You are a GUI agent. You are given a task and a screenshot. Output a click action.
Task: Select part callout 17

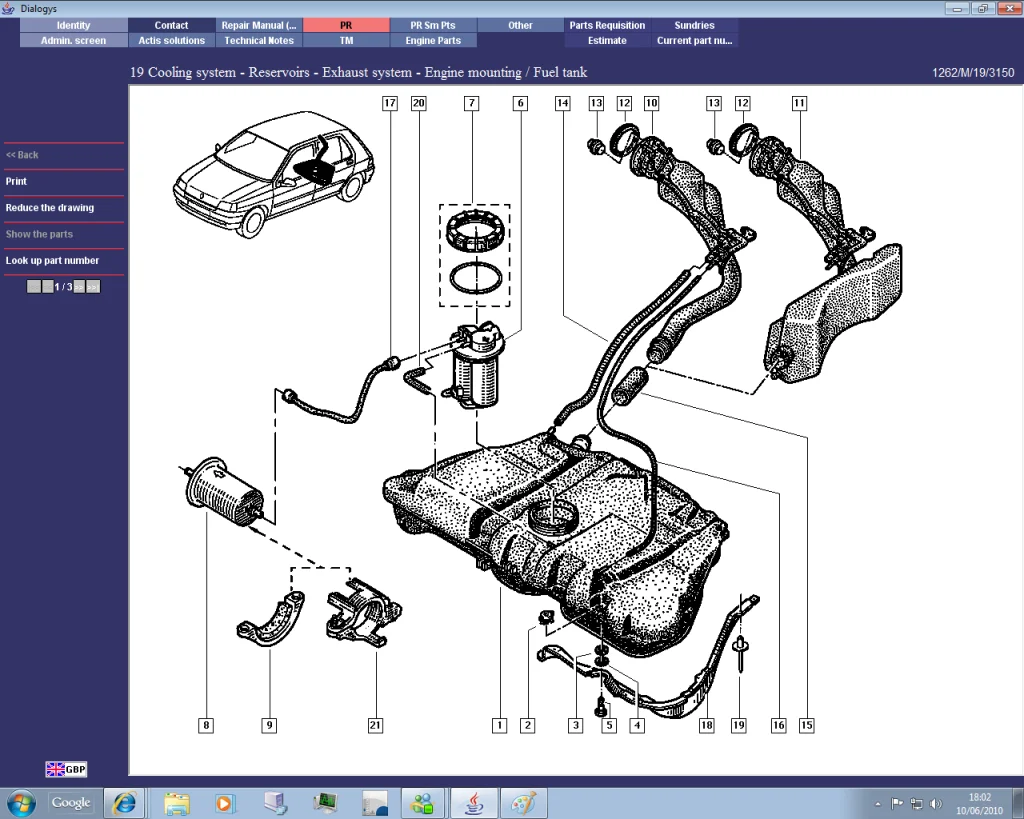390,103
